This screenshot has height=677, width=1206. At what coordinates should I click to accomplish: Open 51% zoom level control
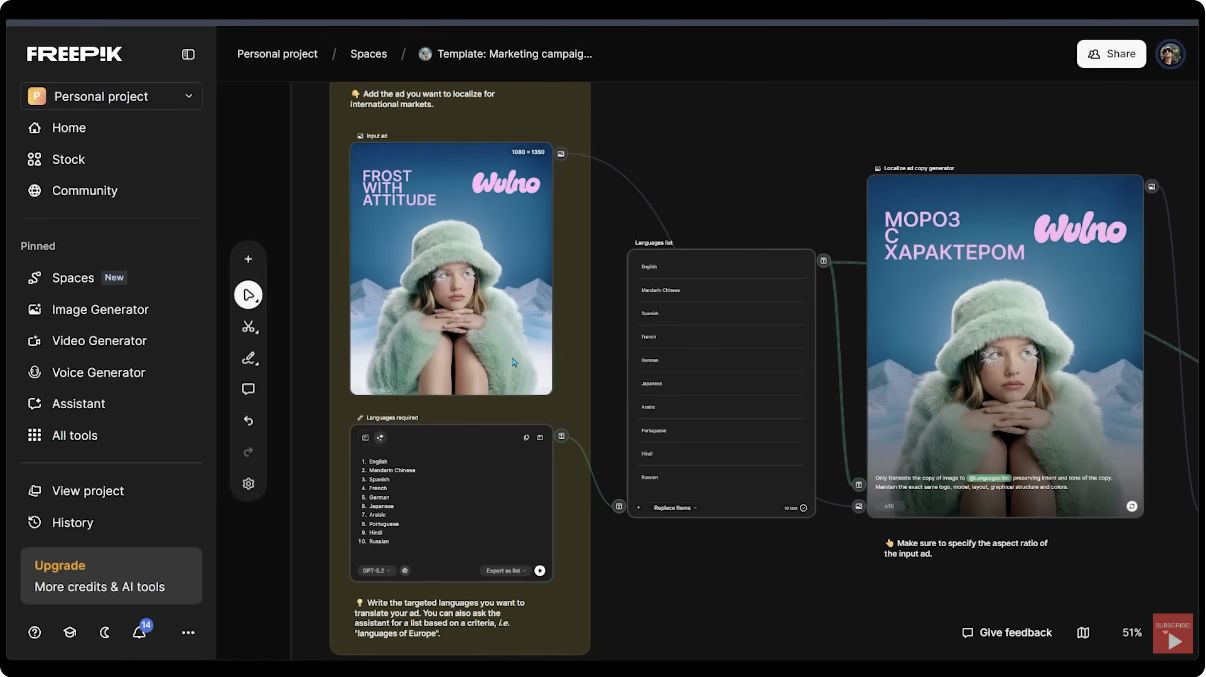coord(1132,633)
